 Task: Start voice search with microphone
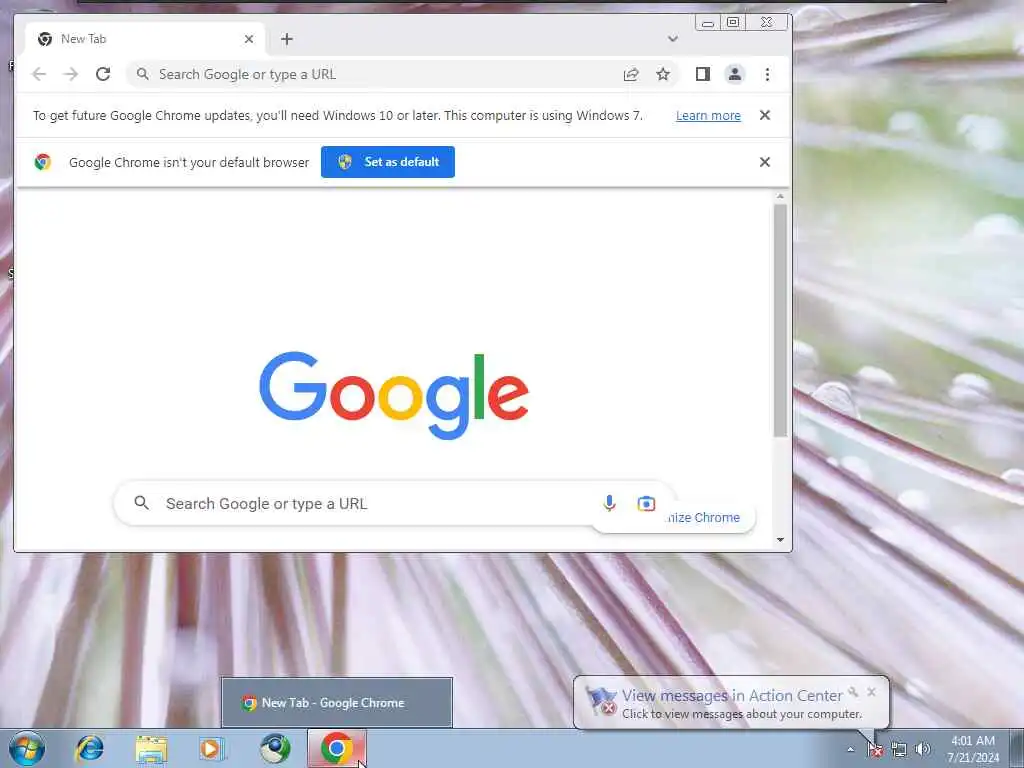pos(609,504)
